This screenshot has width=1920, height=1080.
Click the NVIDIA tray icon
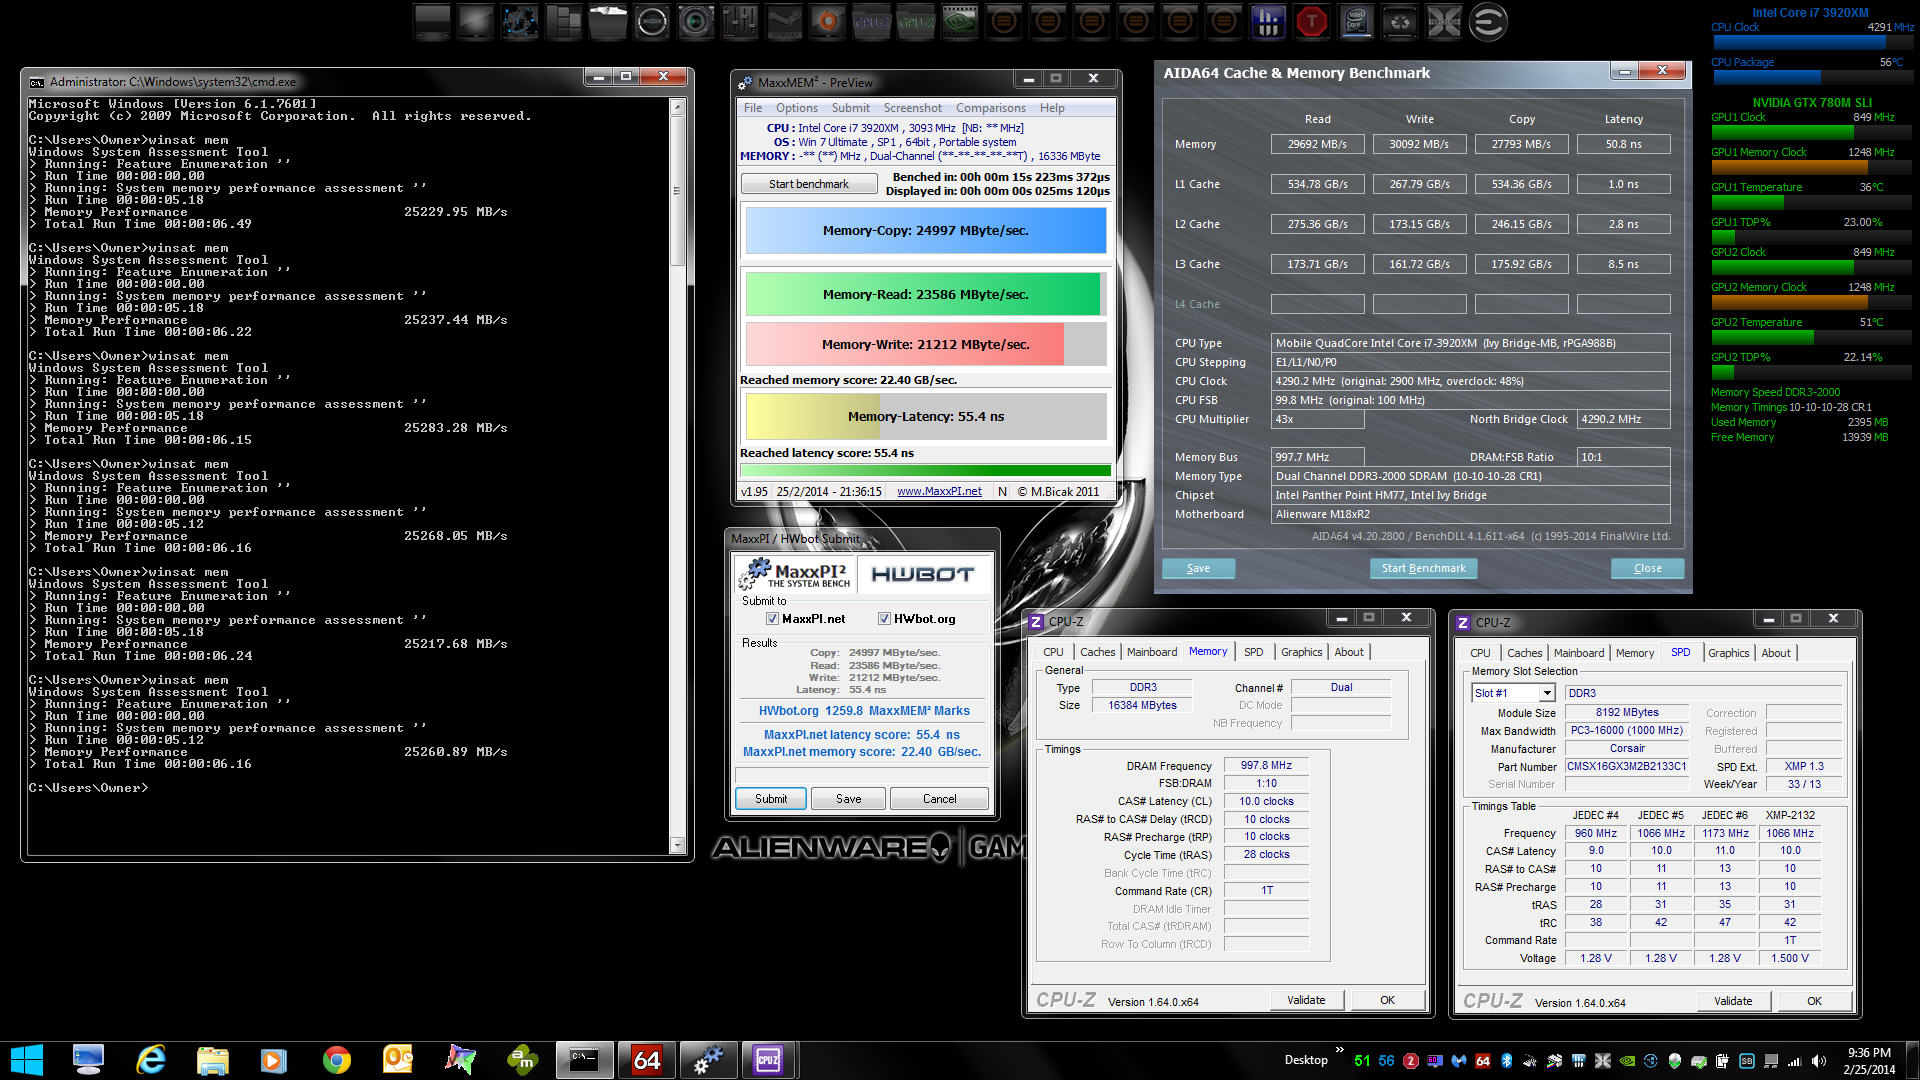point(1627,1061)
